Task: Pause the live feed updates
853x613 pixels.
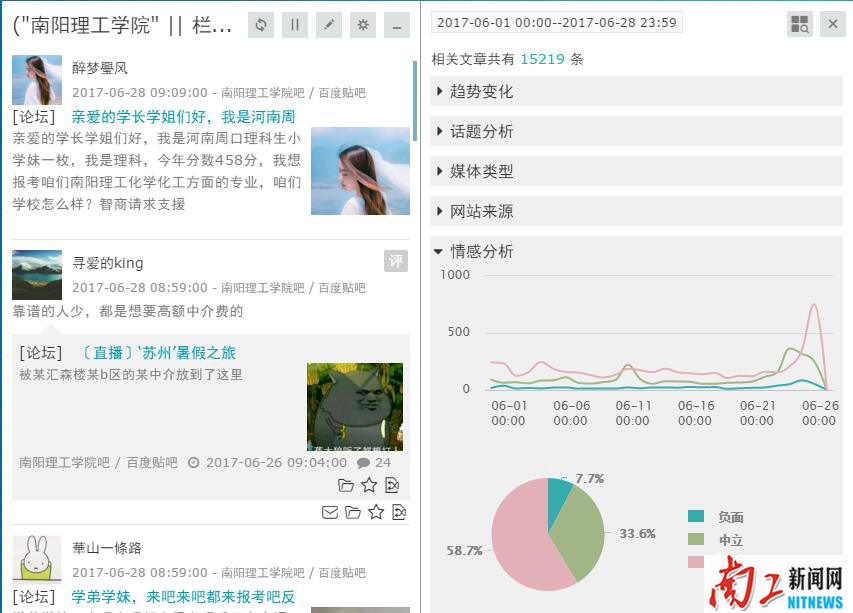Action: 295,25
